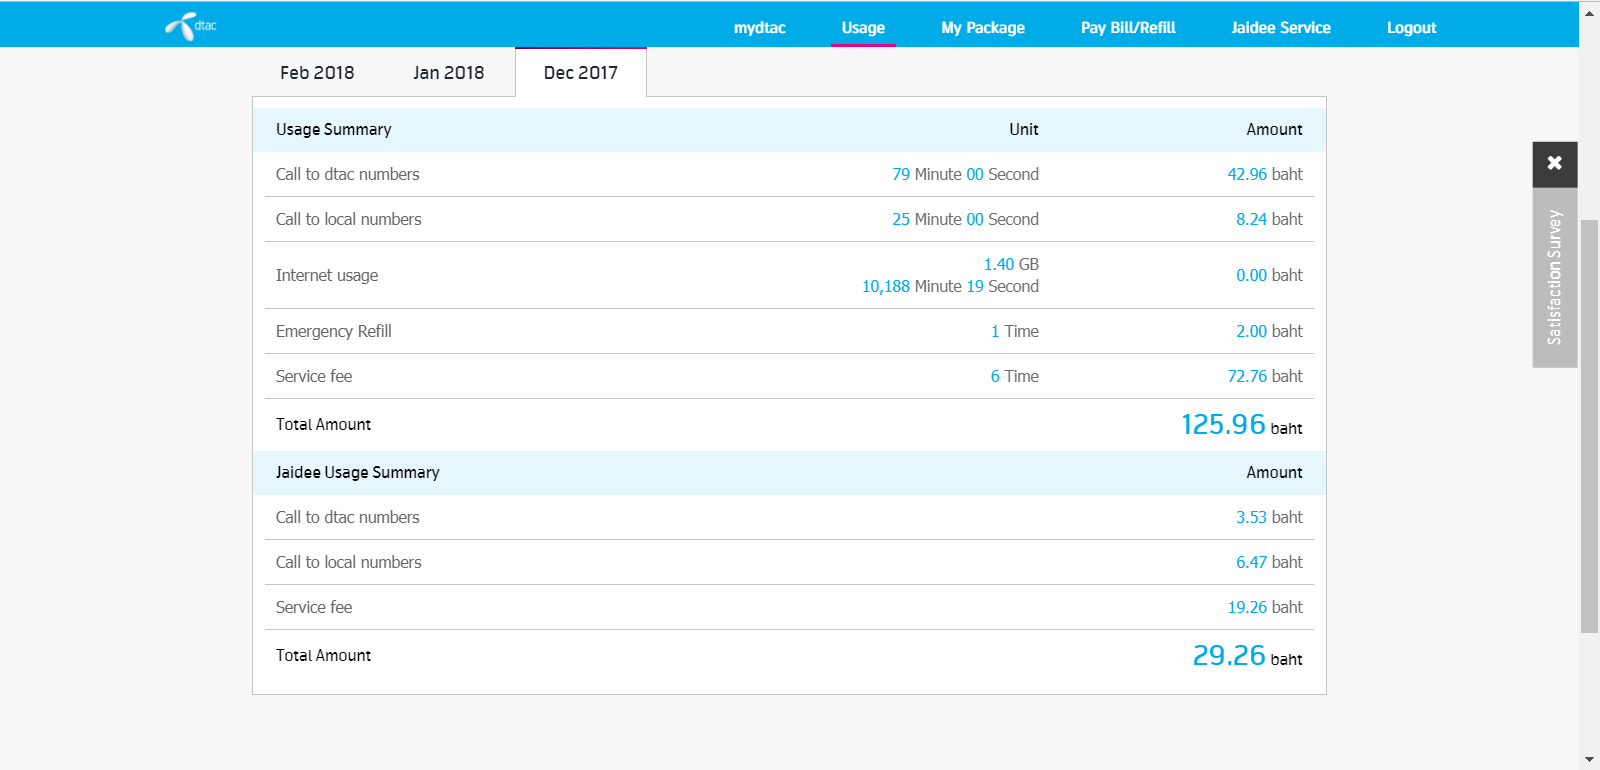Click the Internet usage 1.40 GB value
This screenshot has height=770, width=1600.
(1010, 264)
